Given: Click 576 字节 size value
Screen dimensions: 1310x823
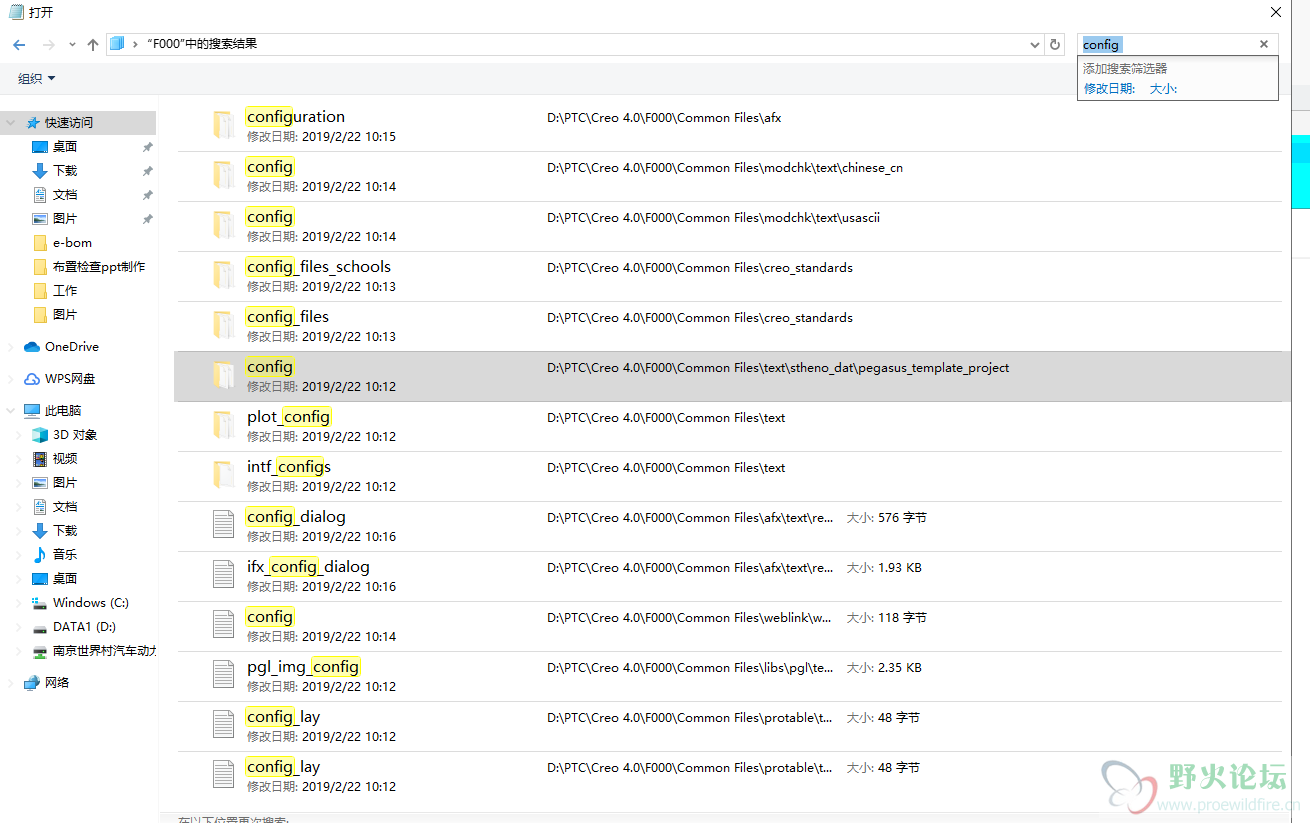Looking at the screenshot, I should coord(902,518).
